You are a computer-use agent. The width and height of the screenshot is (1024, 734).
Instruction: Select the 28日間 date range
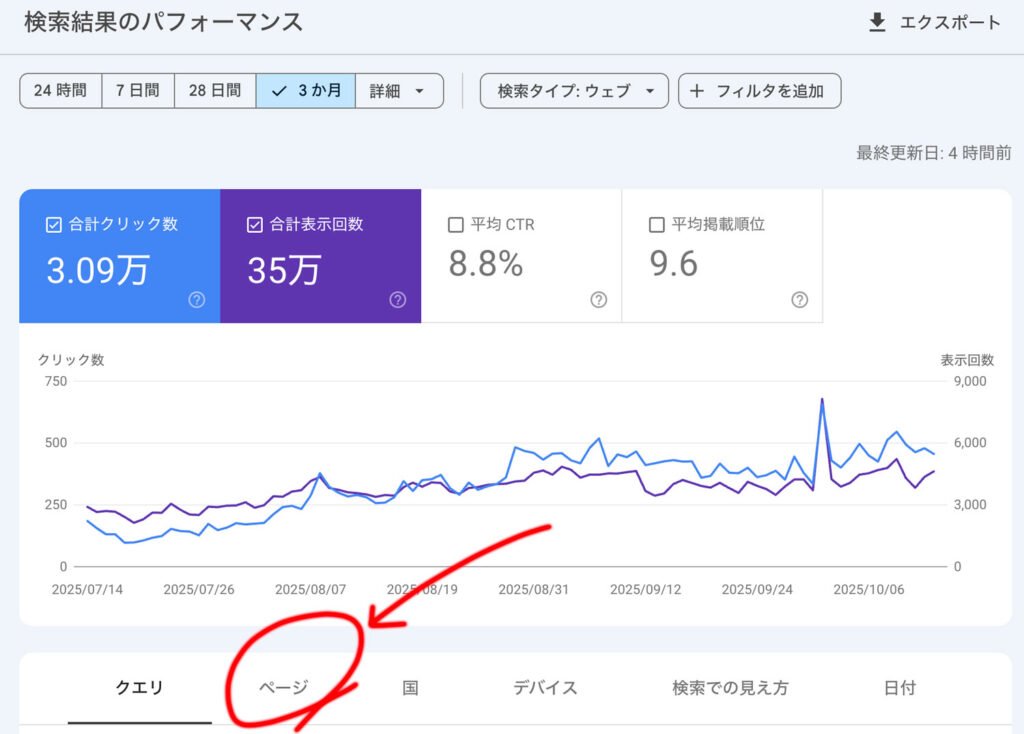pyautogui.click(x=214, y=90)
